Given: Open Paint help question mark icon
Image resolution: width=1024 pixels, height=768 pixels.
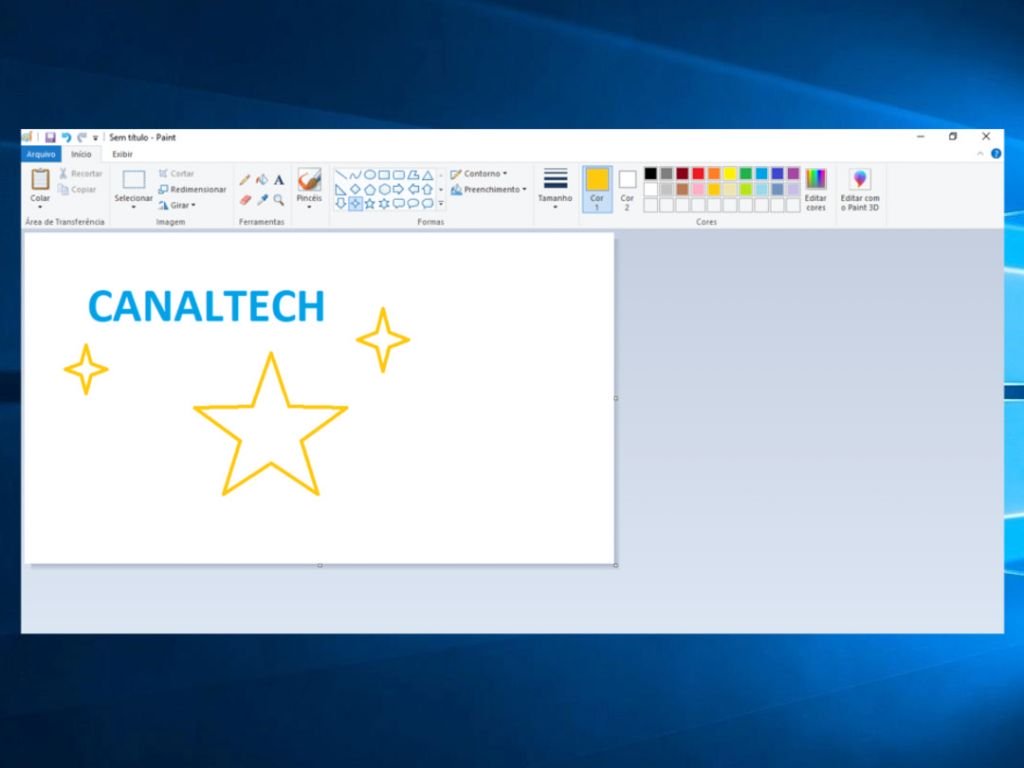Looking at the screenshot, I should pyautogui.click(x=996, y=154).
